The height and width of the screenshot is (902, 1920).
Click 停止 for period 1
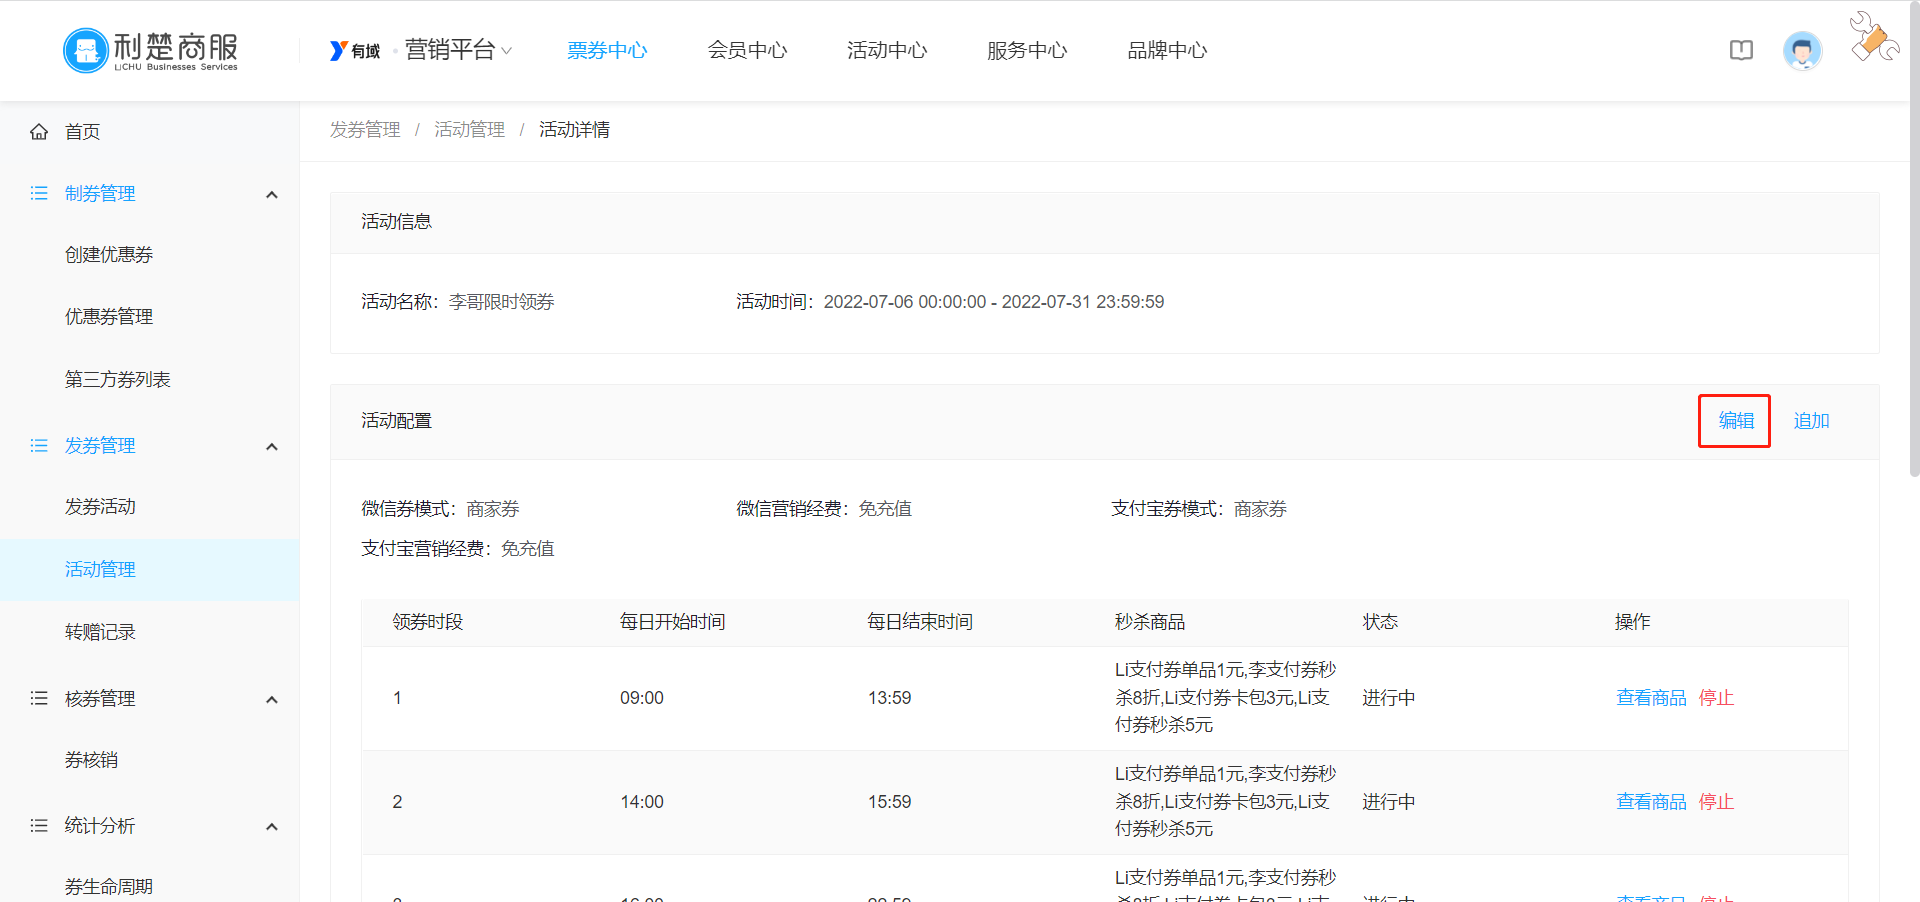coord(1716,698)
